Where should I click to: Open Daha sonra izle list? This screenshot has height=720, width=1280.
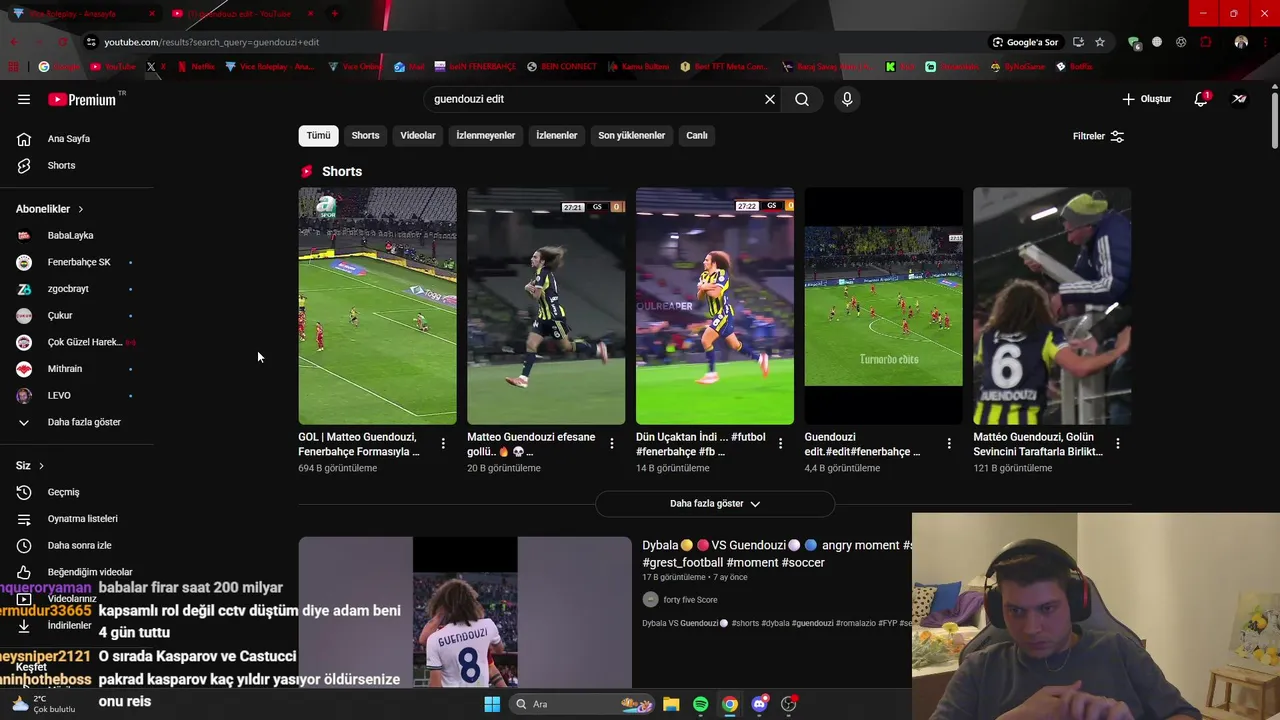[79, 545]
